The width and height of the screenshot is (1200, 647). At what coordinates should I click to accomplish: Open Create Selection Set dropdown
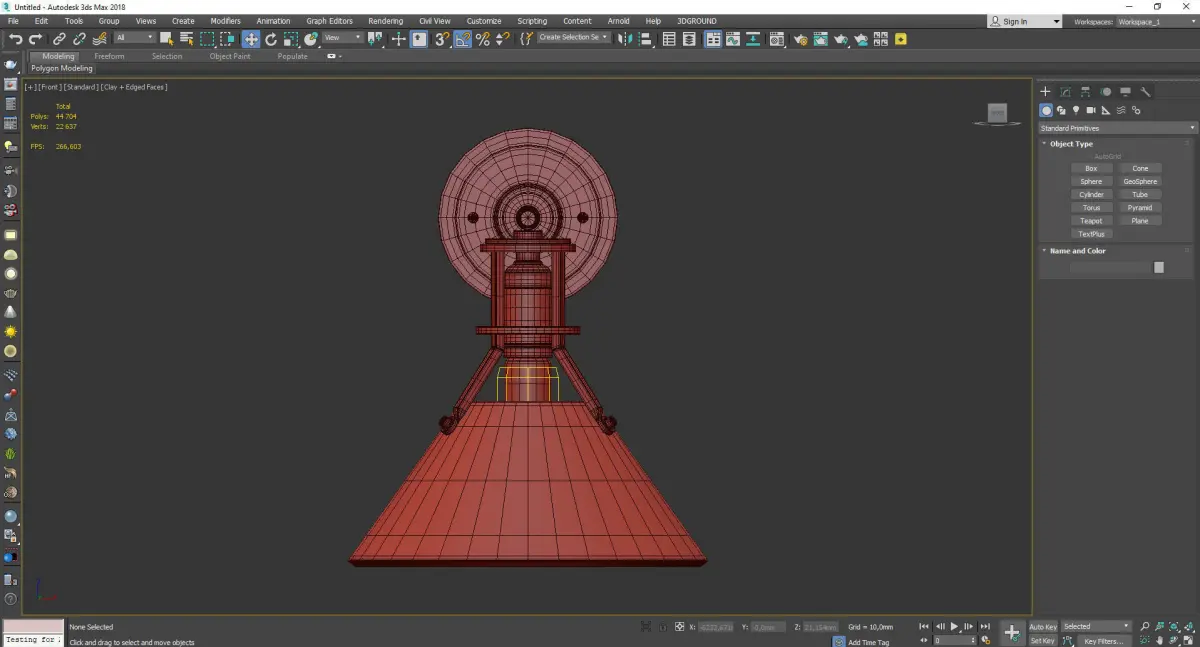click(573, 38)
